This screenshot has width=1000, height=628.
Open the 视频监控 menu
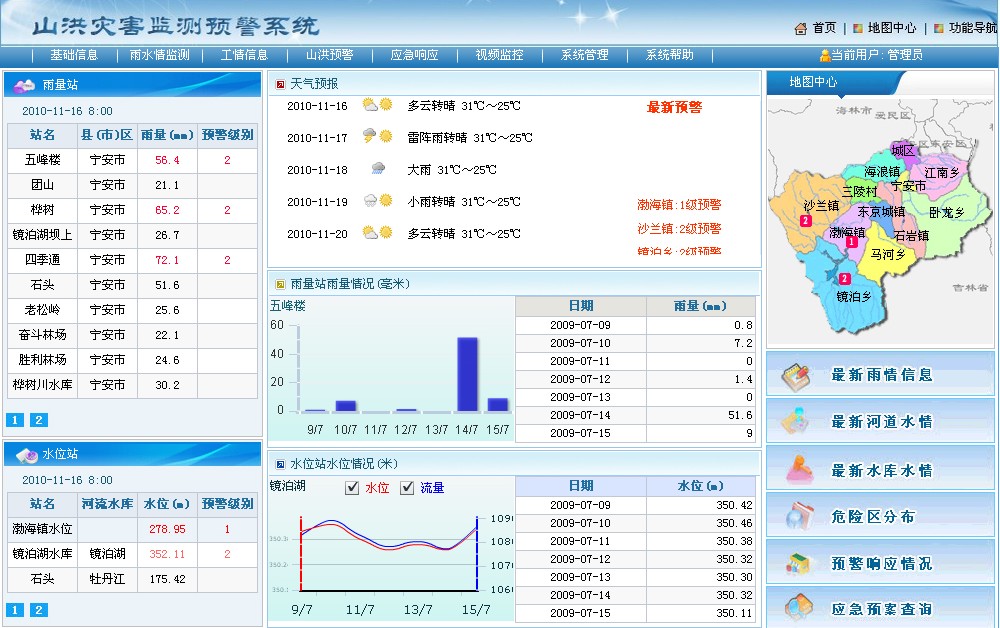tap(499, 55)
